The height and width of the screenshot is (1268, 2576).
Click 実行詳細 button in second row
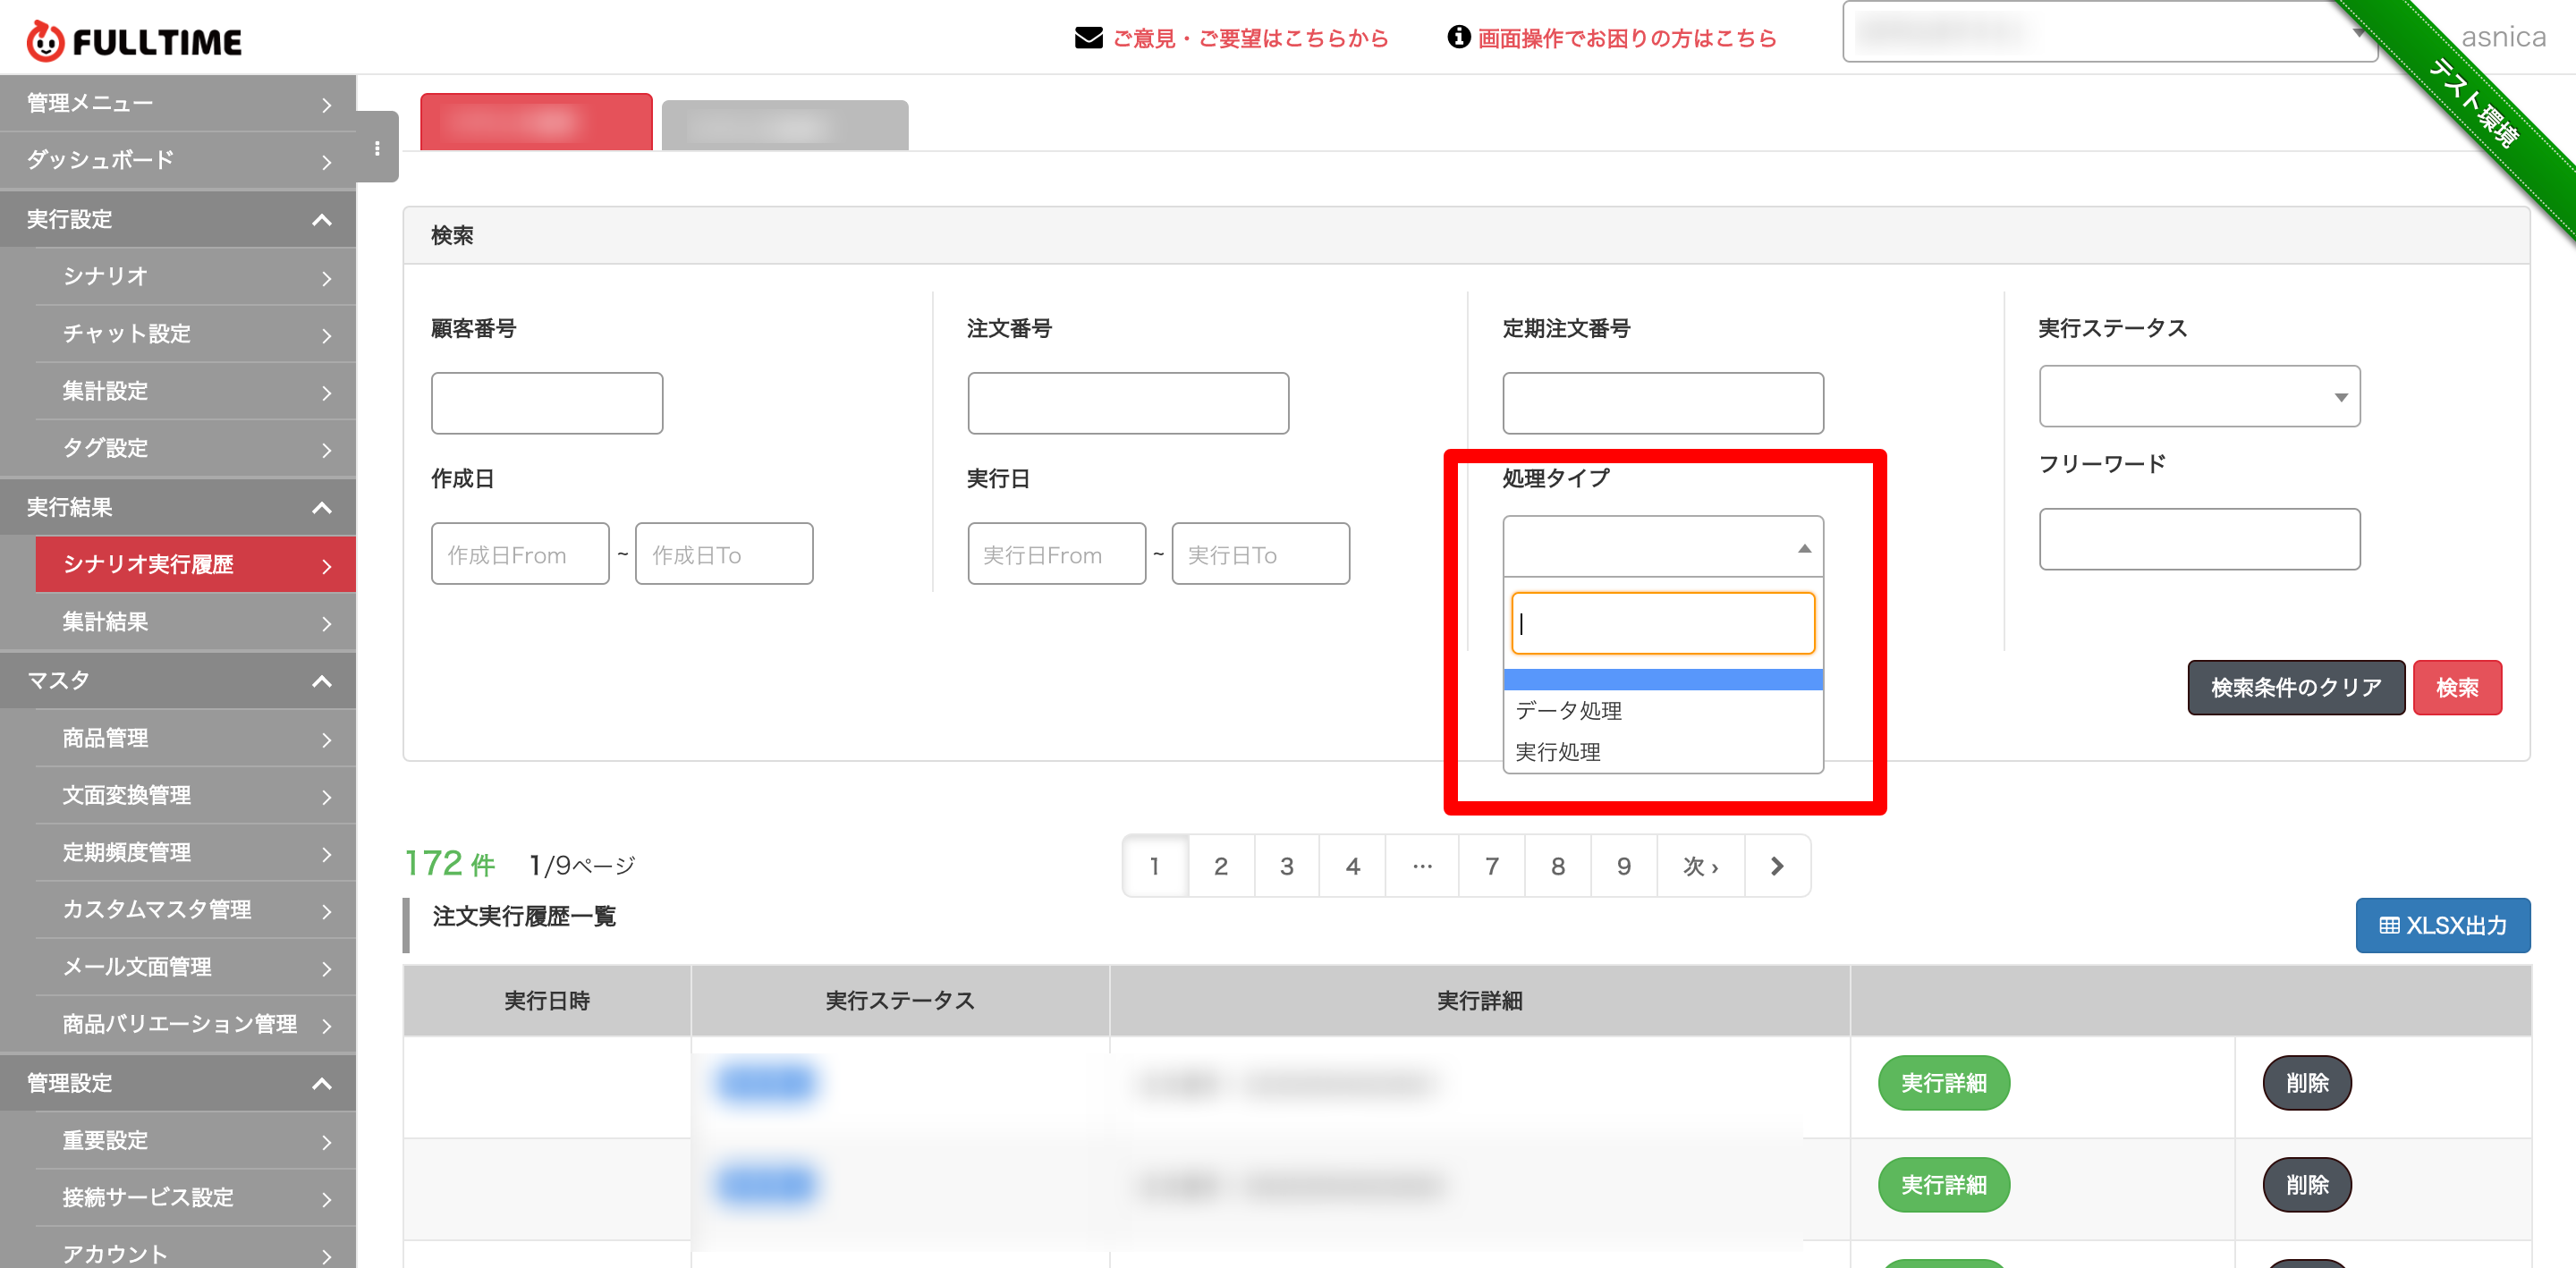pyautogui.click(x=1943, y=1185)
